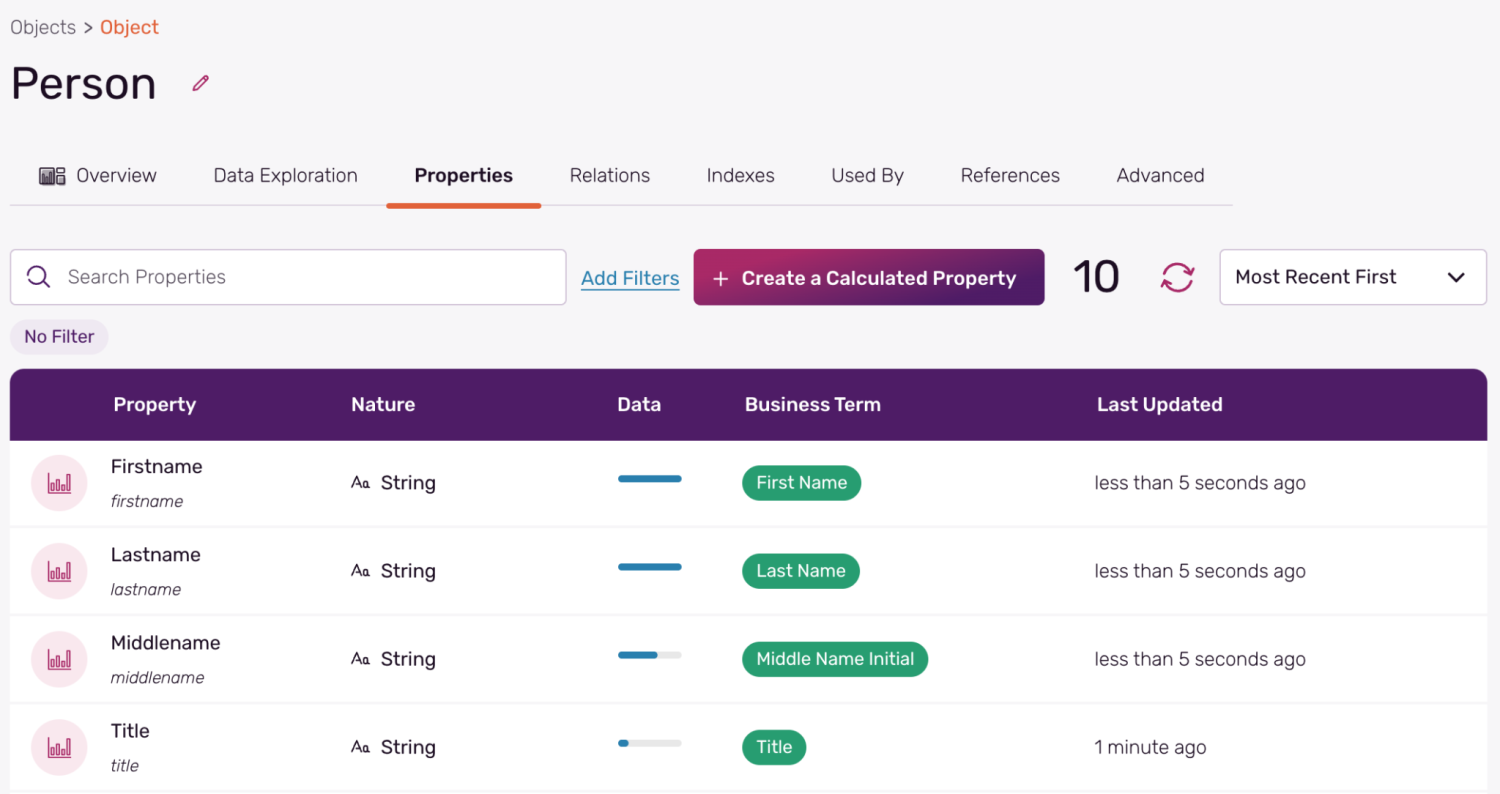The height and width of the screenshot is (794, 1500).
Task: Click the chart icon for Title row
Action: (59, 747)
